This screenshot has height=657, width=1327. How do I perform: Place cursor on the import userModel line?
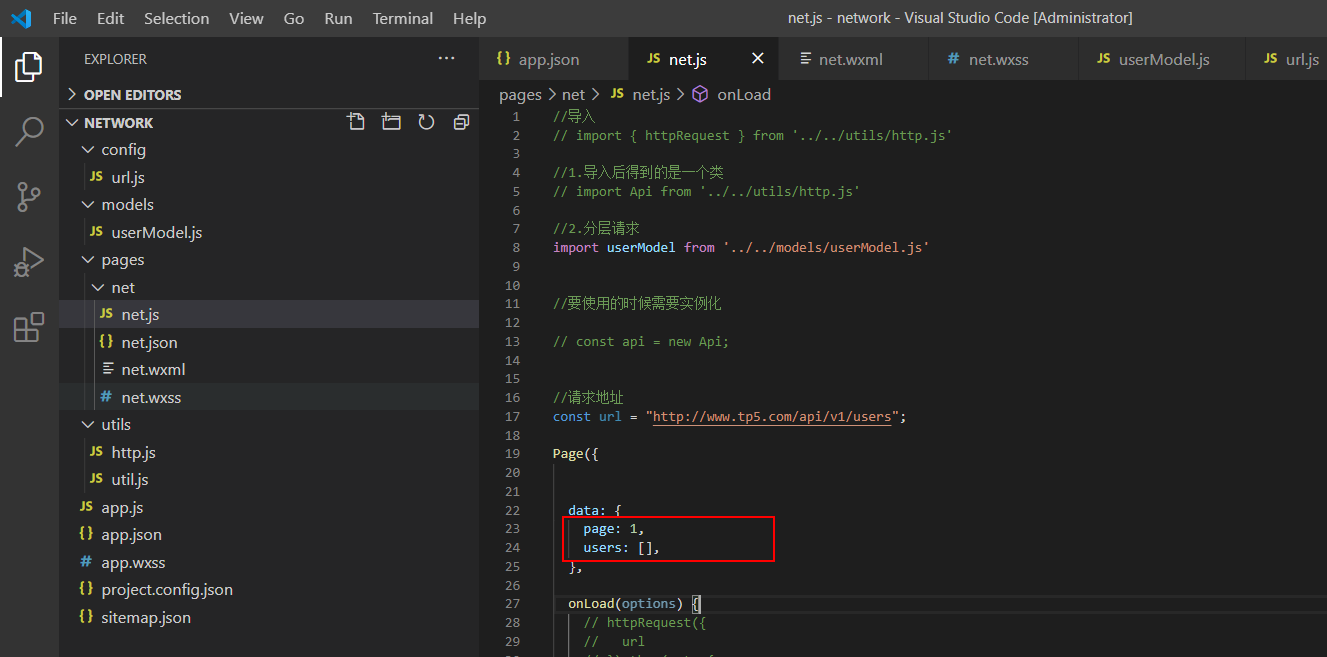[x=741, y=247]
